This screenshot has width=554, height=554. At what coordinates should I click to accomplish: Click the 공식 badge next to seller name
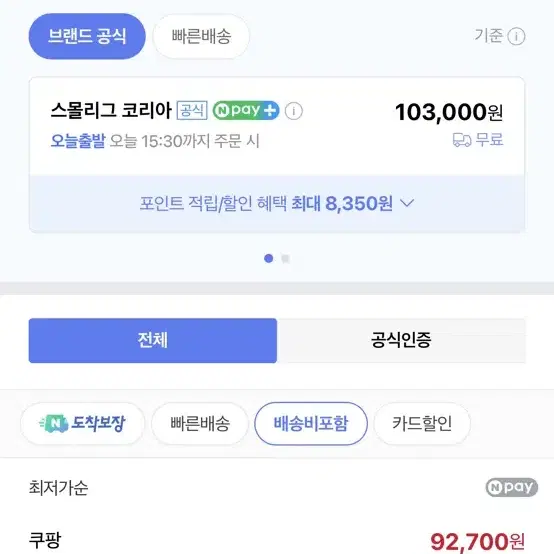(192, 111)
